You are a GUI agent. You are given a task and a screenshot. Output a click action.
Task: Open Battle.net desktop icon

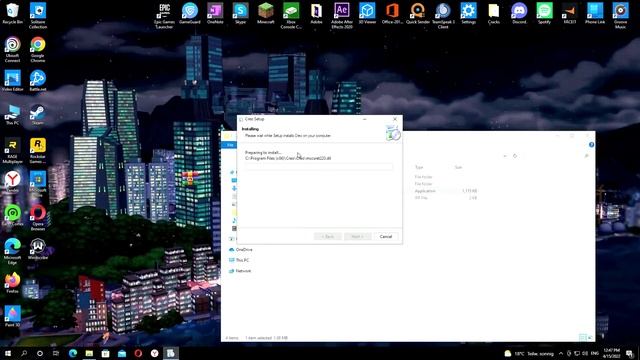click(38, 81)
